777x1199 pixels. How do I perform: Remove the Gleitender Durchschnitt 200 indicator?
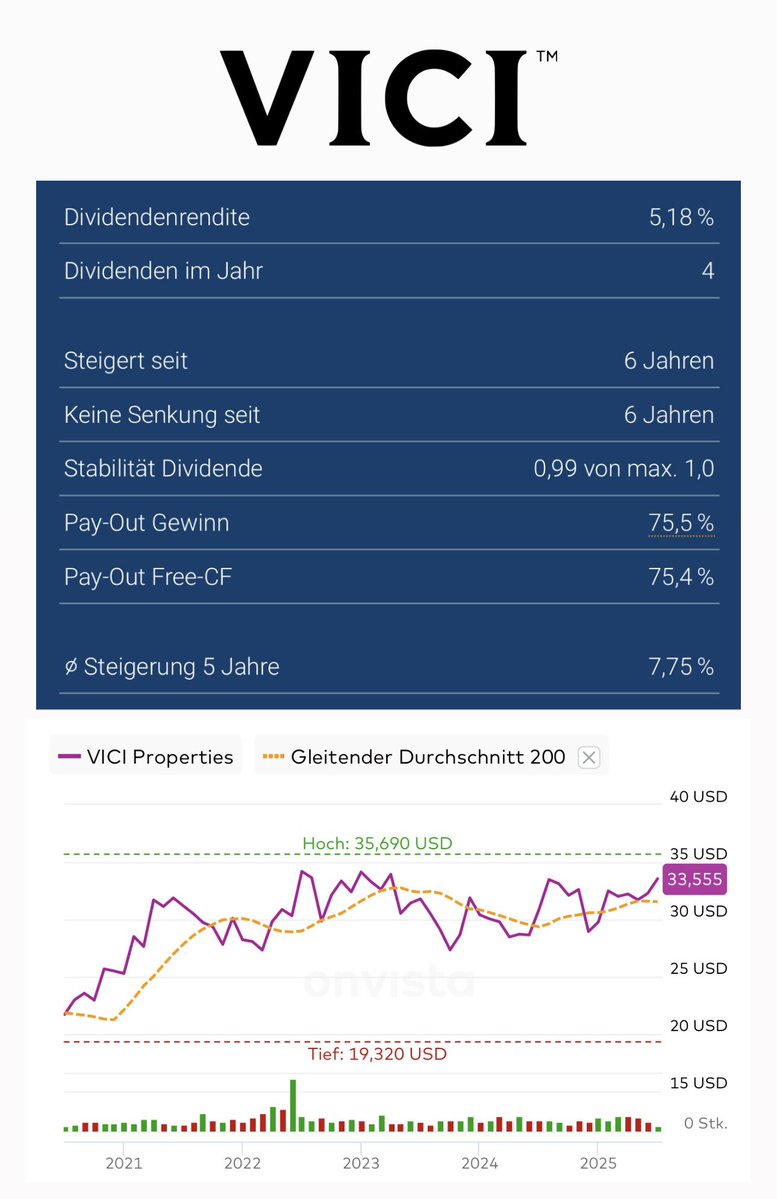pos(589,758)
